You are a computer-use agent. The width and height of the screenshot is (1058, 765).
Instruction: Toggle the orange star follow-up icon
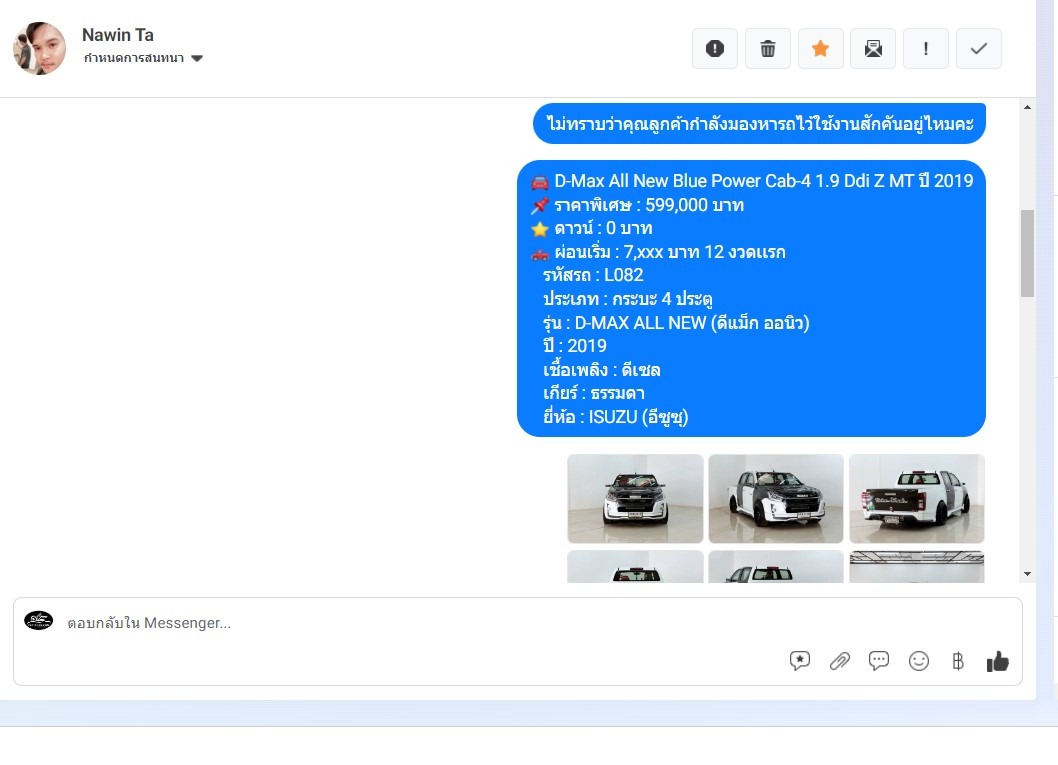820,49
